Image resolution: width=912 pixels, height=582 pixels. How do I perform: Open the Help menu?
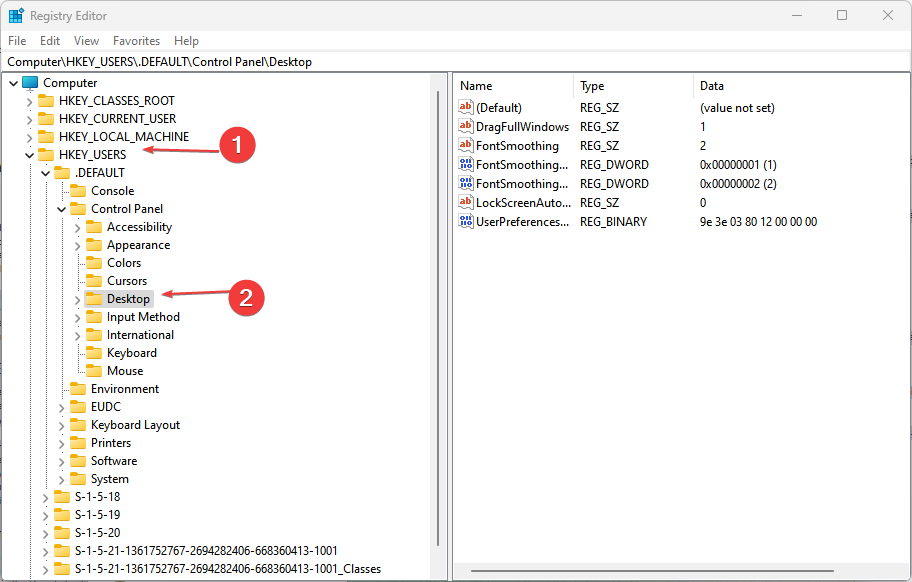(186, 41)
